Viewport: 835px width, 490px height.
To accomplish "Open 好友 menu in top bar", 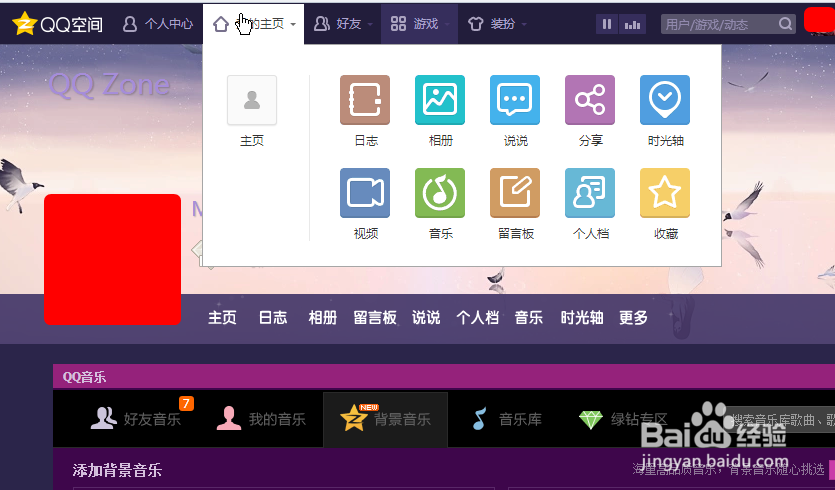I will tap(338, 24).
